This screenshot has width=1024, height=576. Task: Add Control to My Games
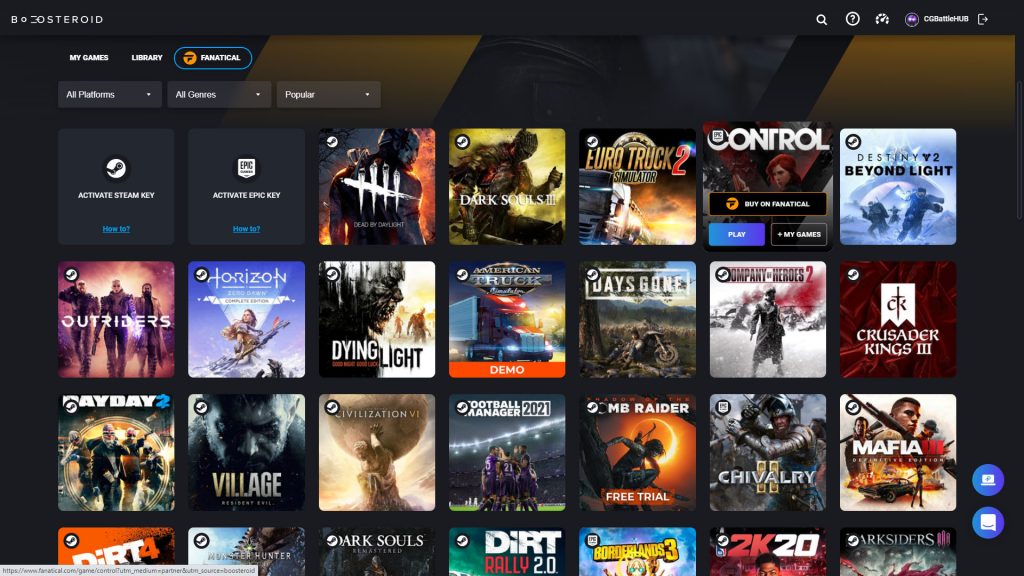coord(799,234)
